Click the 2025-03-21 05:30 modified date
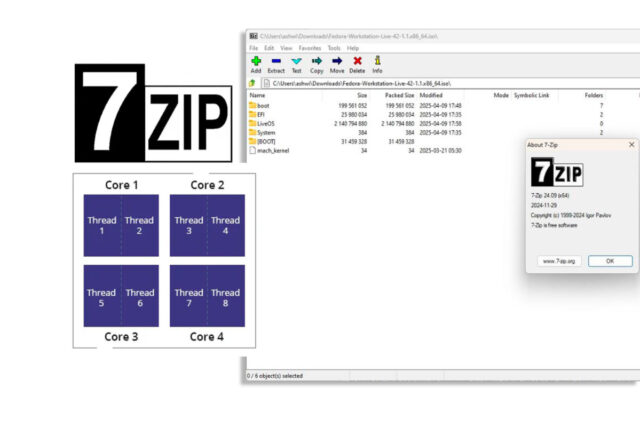 (440, 150)
